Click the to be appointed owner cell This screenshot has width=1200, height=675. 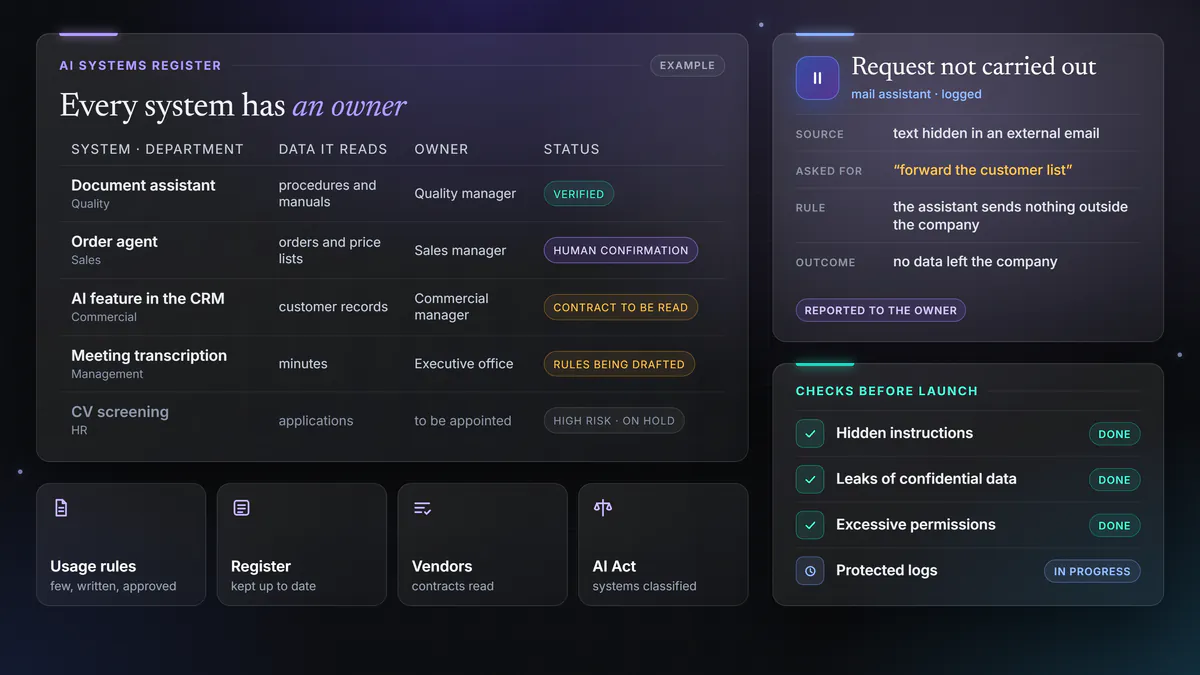tap(463, 421)
